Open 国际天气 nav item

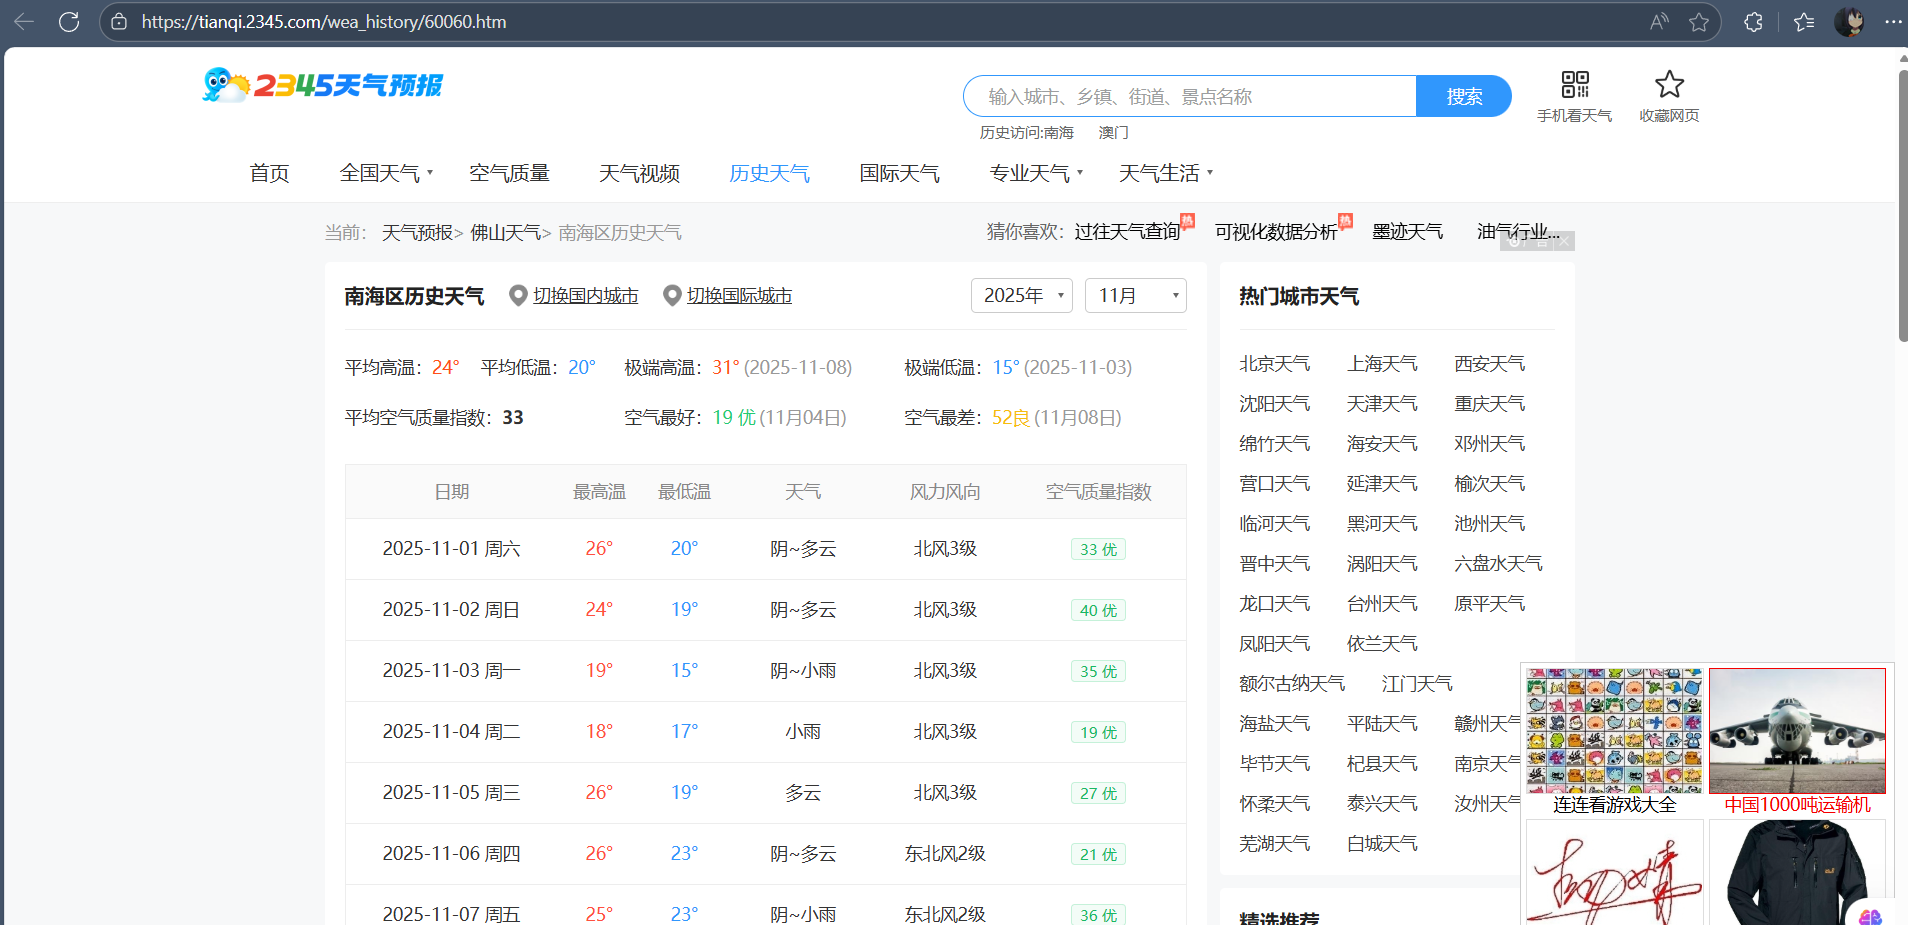[x=899, y=173]
